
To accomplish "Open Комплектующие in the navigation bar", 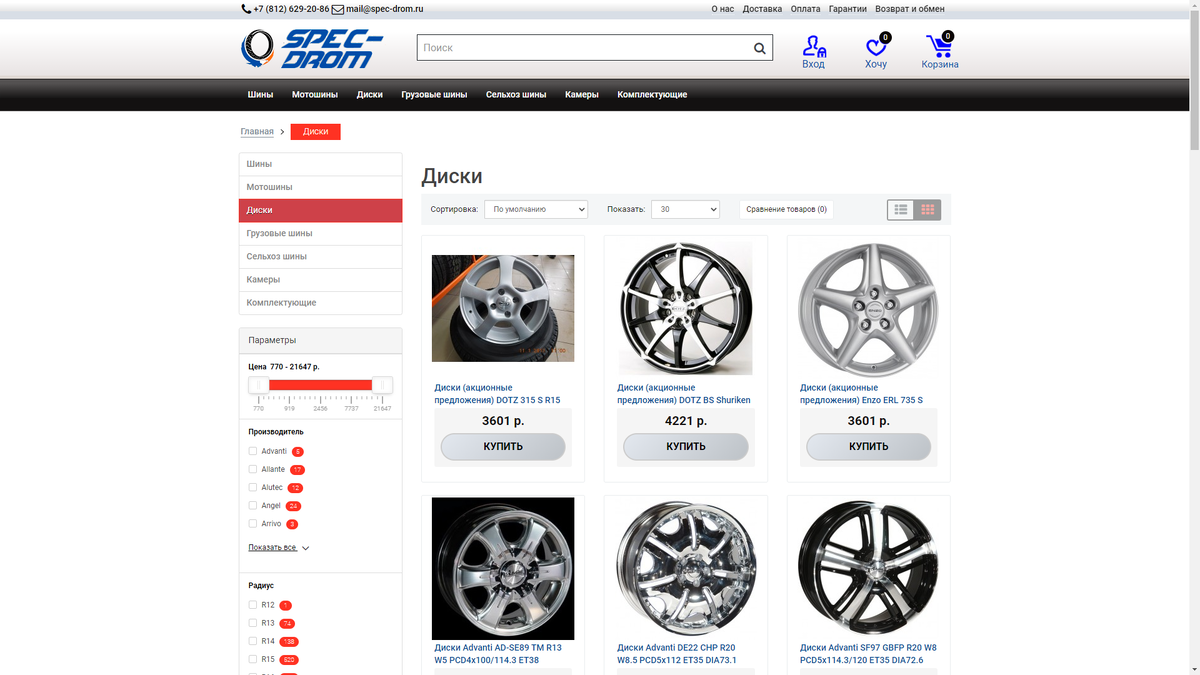I will [x=652, y=95].
